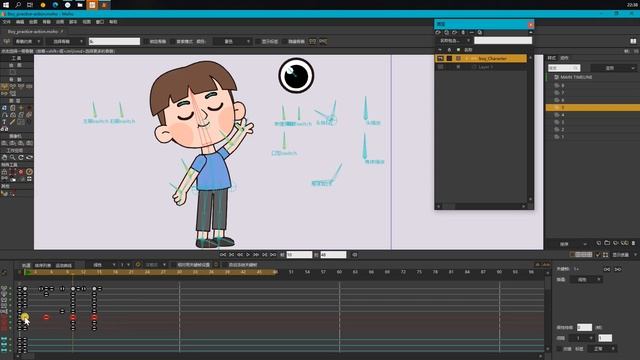Open Windows Start menu
Screen dimensions: 640x360
[x=6, y=5]
